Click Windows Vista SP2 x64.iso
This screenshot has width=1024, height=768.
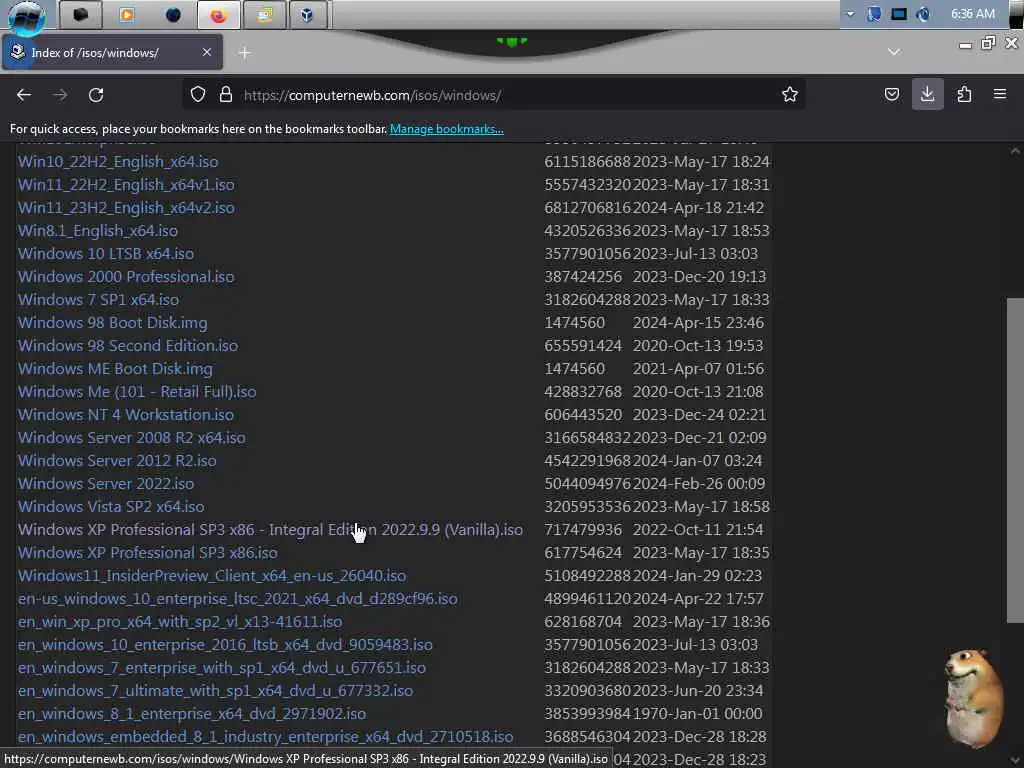[111, 506]
